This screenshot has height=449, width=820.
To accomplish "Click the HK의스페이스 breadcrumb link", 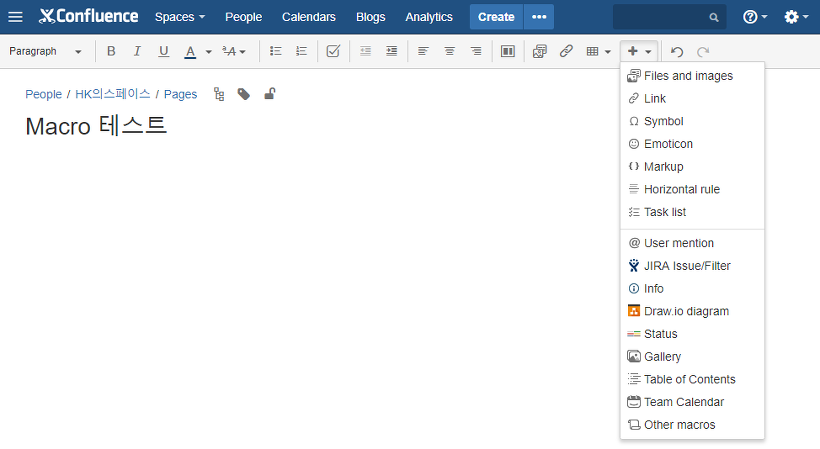I will pyautogui.click(x=112, y=94).
